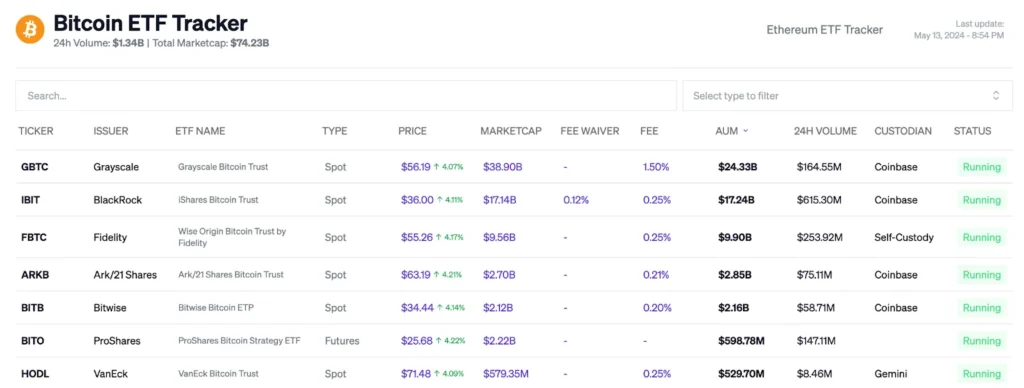Image resolution: width=1024 pixels, height=388 pixels.
Task: Sort by the PRICE column header
Action: coord(412,131)
